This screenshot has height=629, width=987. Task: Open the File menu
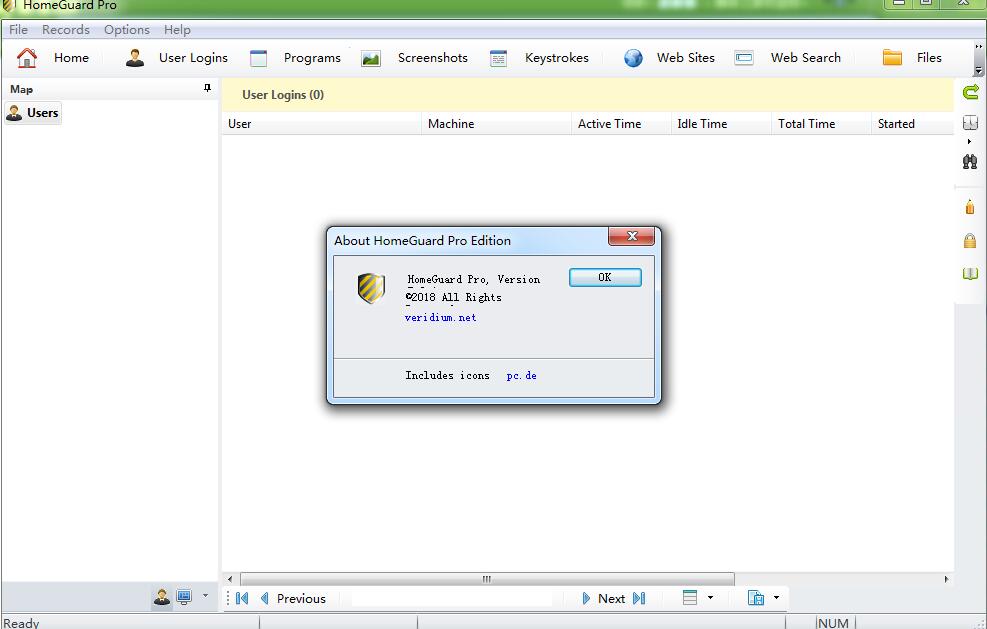[x=18, y=30]
